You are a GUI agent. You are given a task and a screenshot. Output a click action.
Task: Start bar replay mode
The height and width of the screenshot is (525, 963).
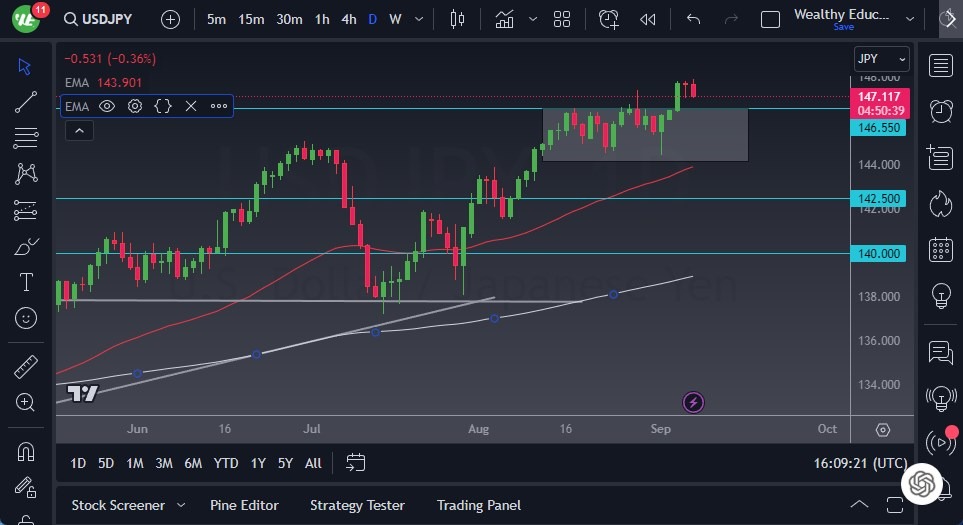click(648, 19)
